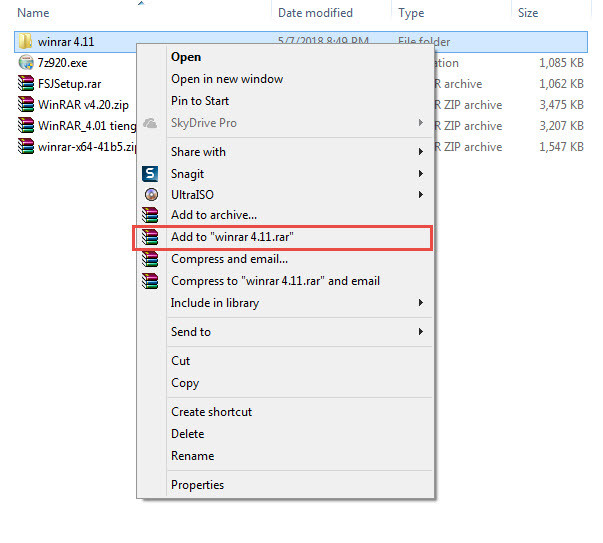This screenshot has height=543, width=603.
Task: Click the WinRAR_4.01 tieng archive icon
Action: [x=26, y=125]
